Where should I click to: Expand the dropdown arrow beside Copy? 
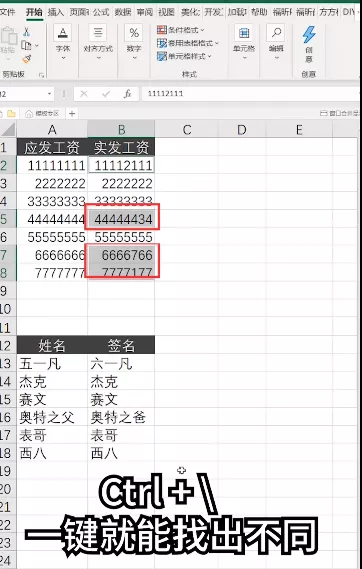point(36,46)
